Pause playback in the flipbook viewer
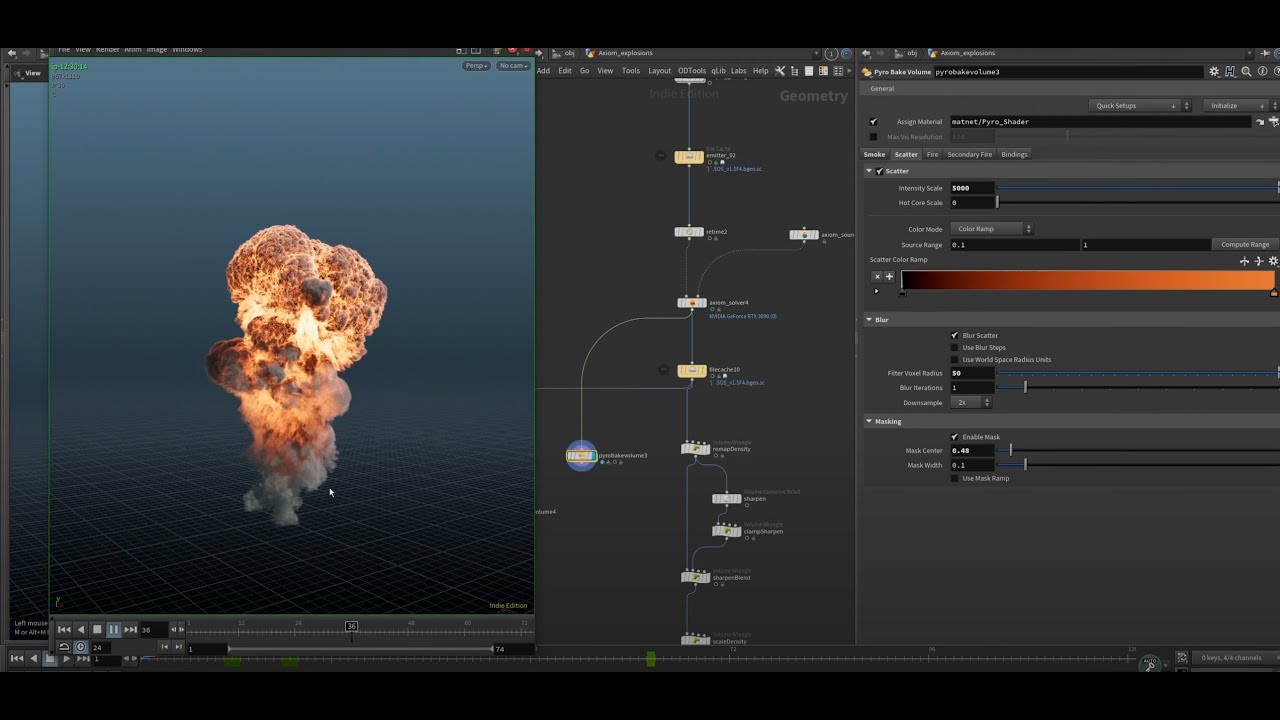This screenshot has height=720, width=1280. (113, 629)
